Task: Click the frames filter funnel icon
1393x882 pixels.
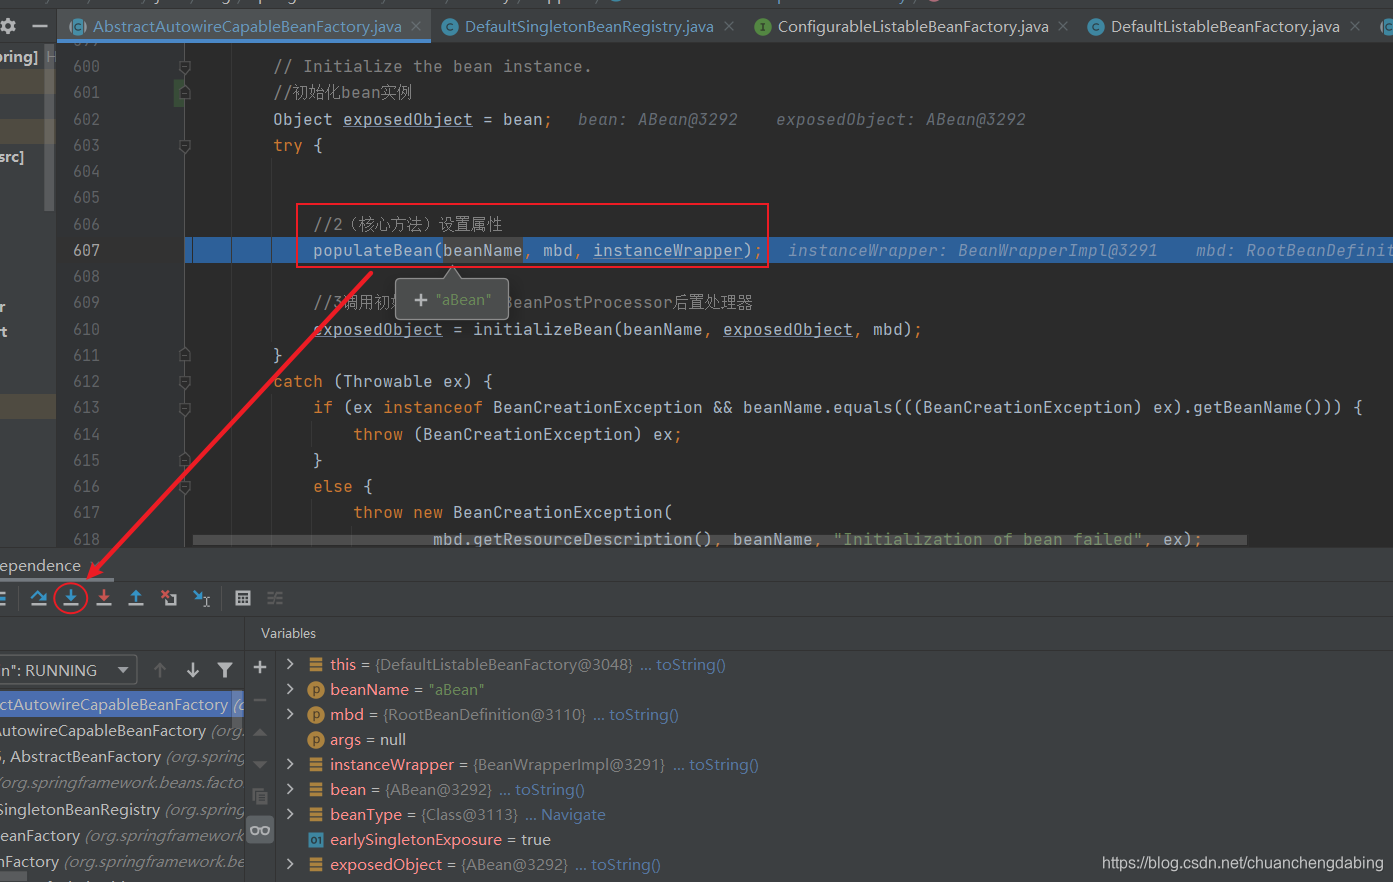Action: 225,670
